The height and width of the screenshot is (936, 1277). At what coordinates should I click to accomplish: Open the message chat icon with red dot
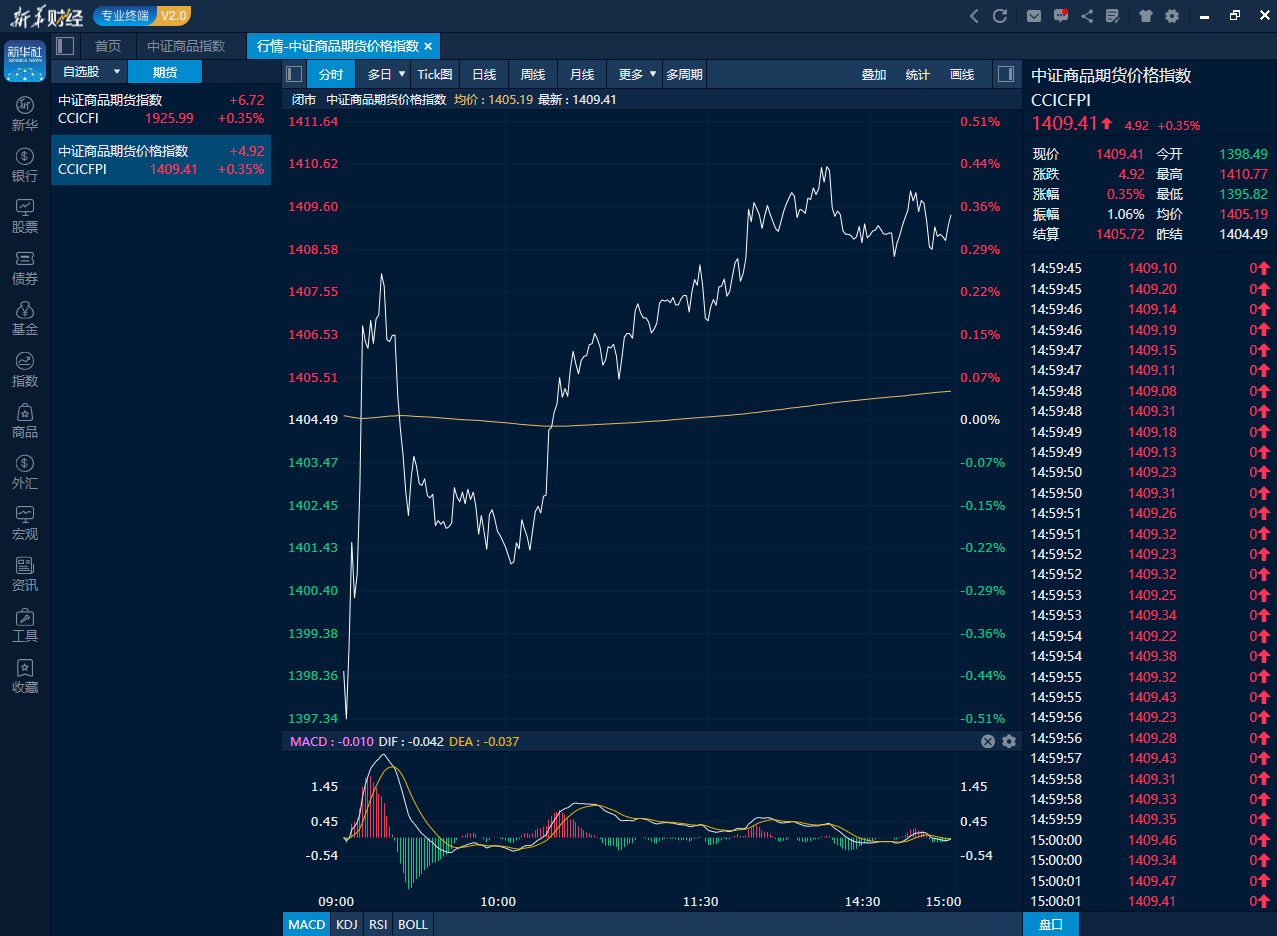point(1061,16)
